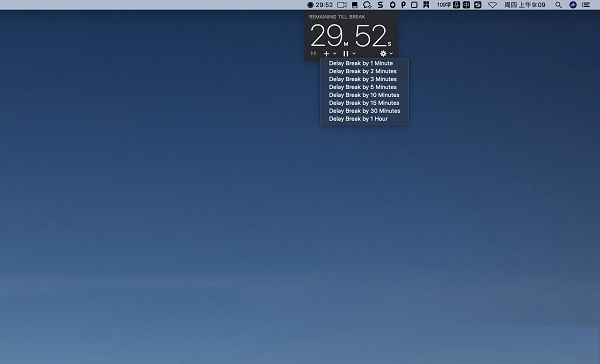The image size is (600, 364).
Task: Click the black rounded icon right after 100字
Action: pyautogui.click(x=457, y=5)
